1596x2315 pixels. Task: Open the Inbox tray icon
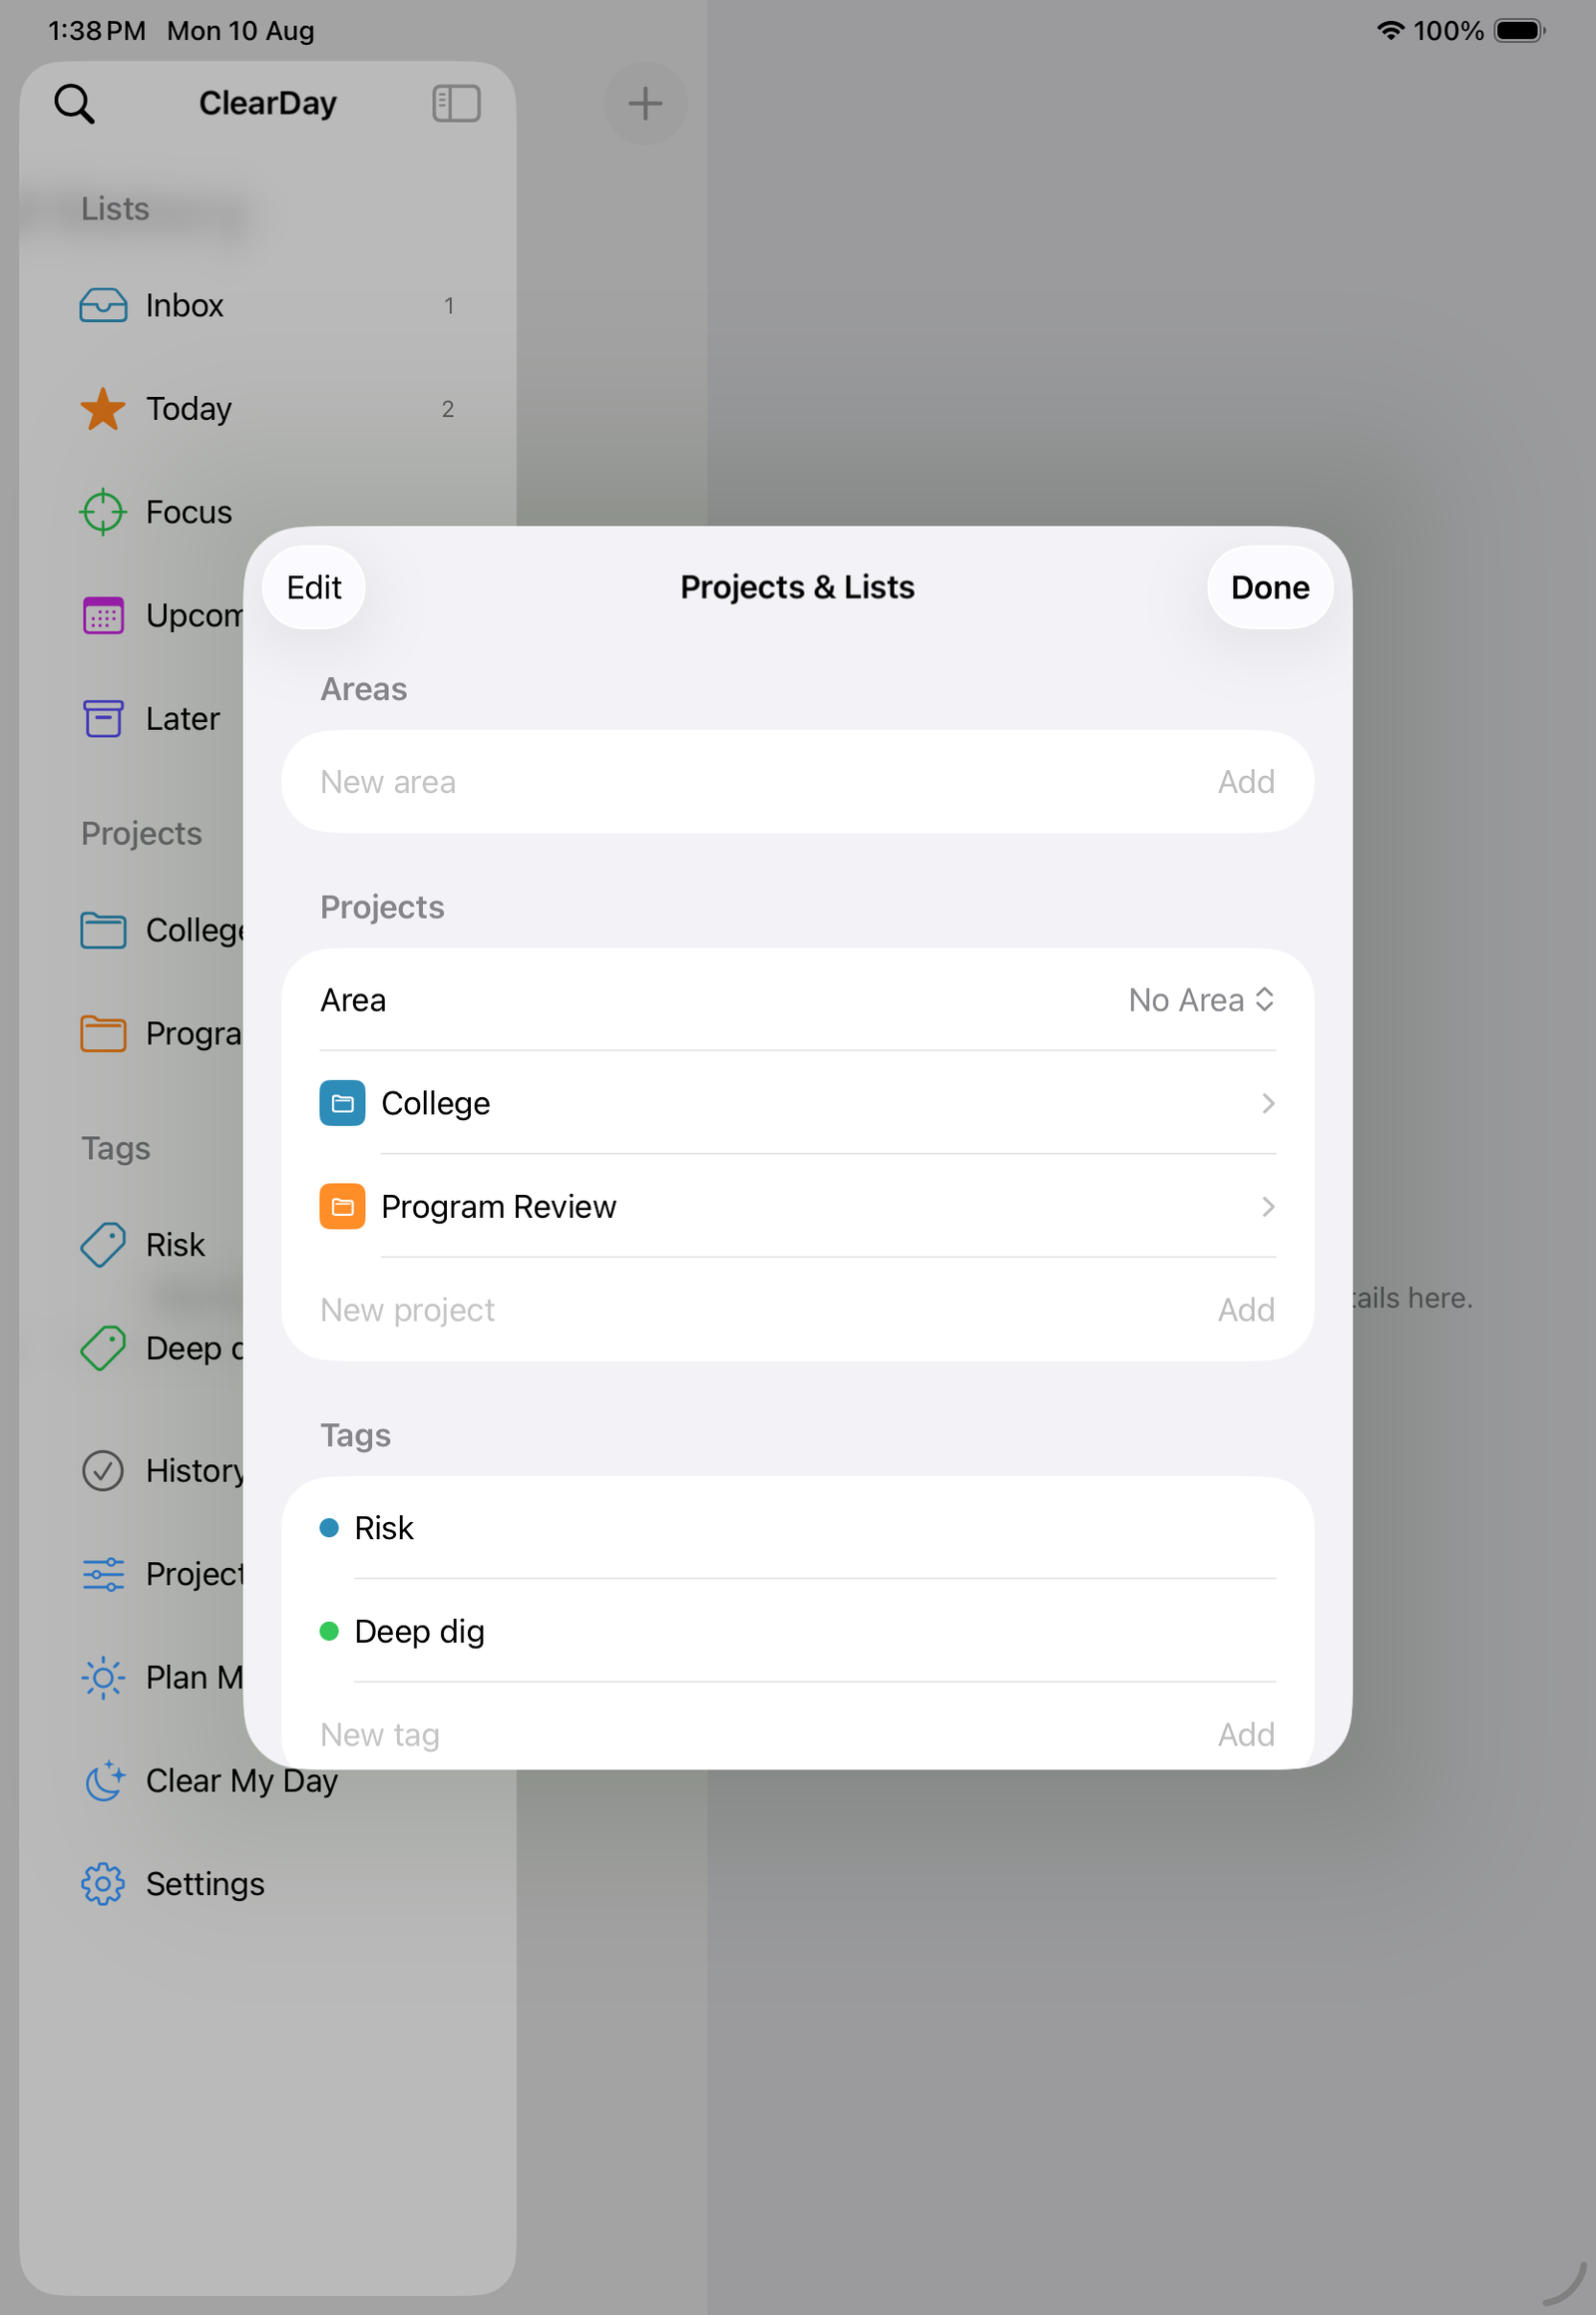103,305
